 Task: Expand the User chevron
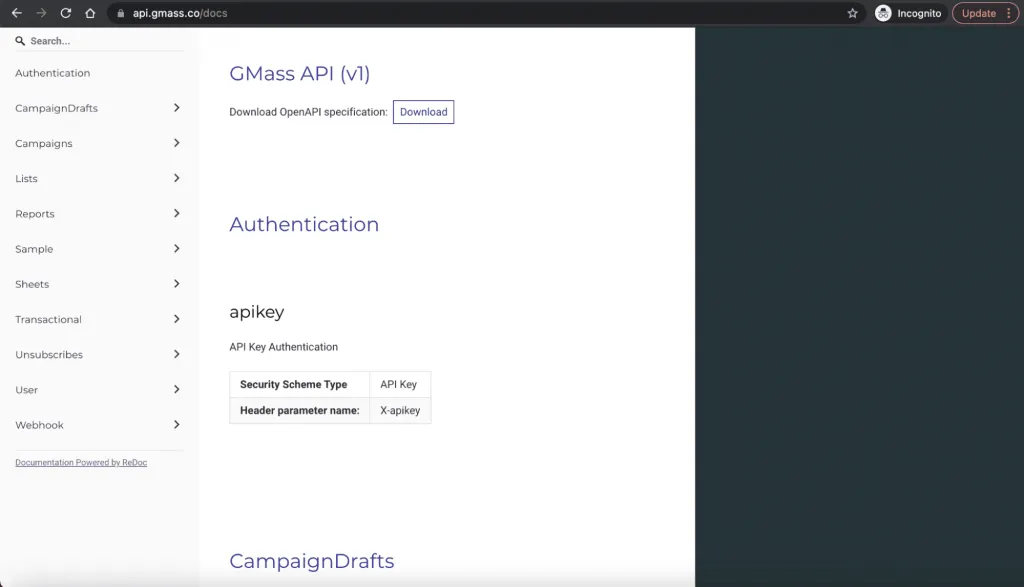tap(176, 390)
